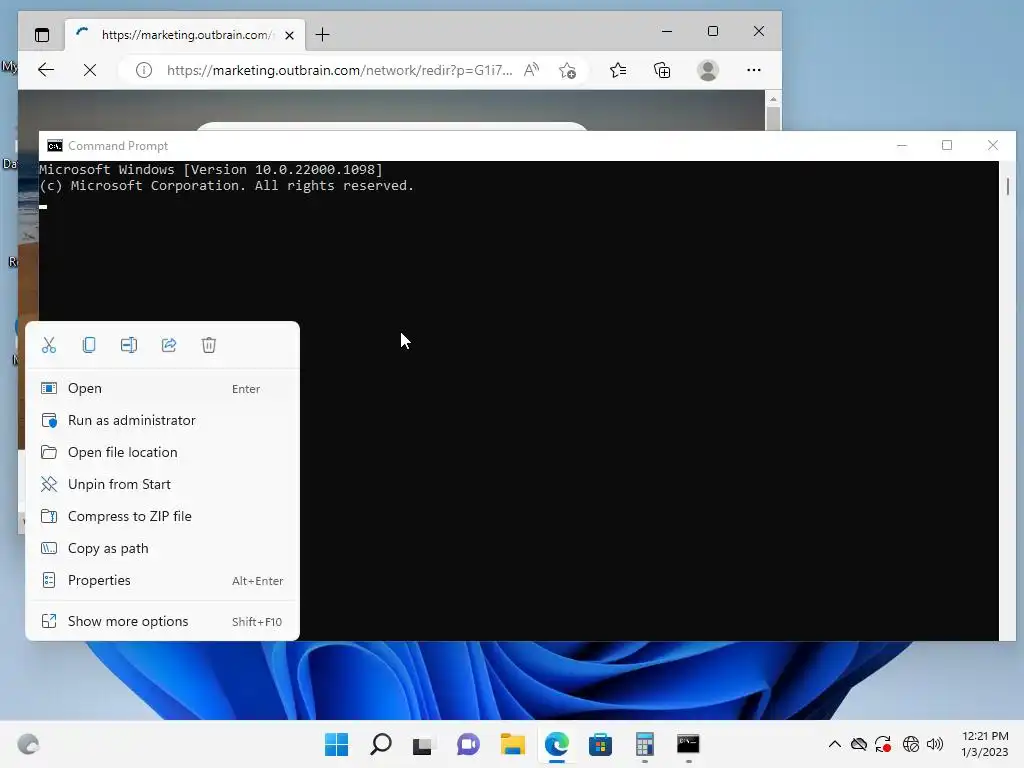This screenshot has height=768, width=1024.
Task: Open the Favorites list in Edge
Action: 618,70
